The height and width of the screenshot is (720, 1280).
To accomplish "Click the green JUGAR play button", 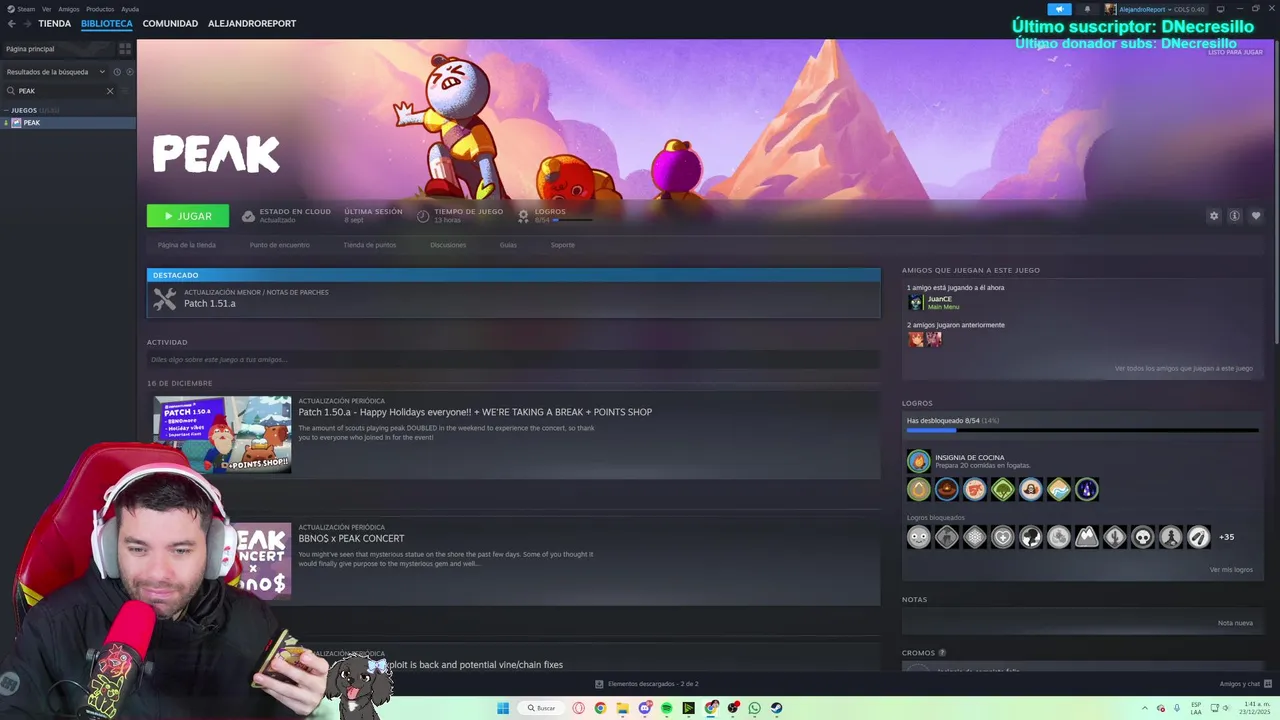I will (x=188, y=216).
